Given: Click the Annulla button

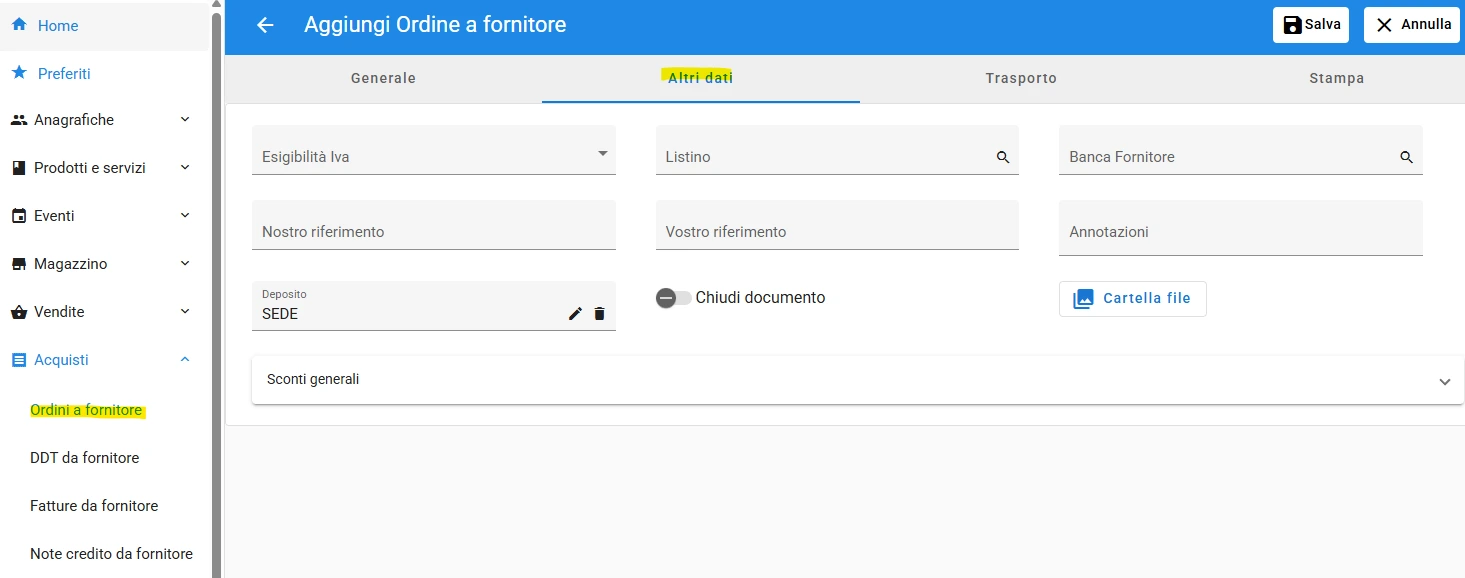Looking at the screenshot, I should pos(1412,25).
